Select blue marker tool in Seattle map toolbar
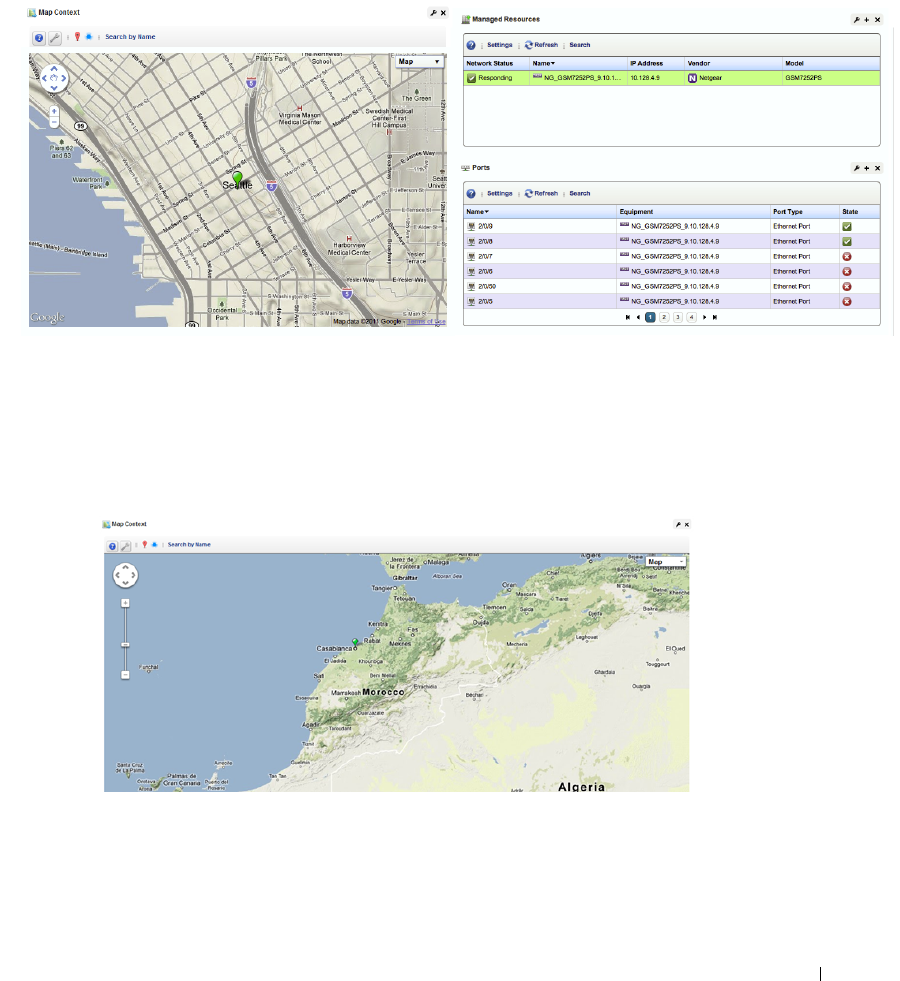Viewport: 900px width, 981px height. pyautogui.click(x=89, y=37)
